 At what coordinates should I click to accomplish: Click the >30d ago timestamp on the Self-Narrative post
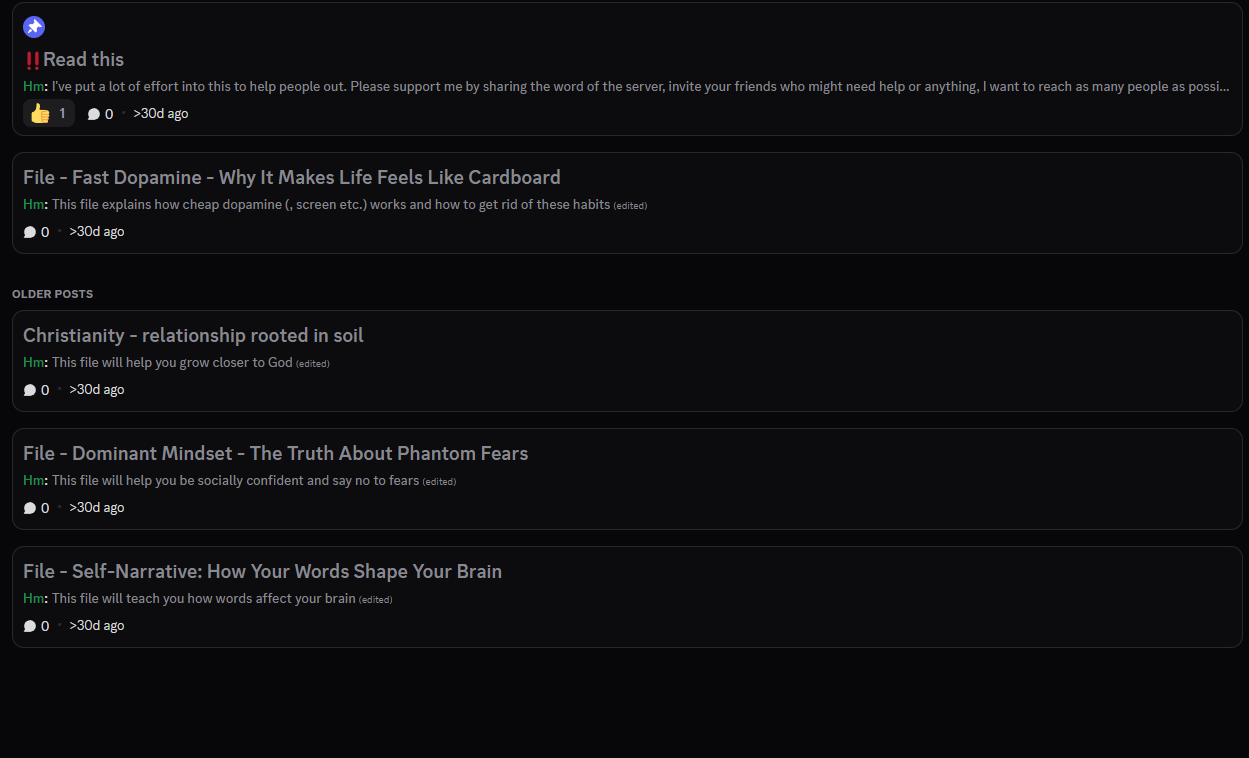97,626
